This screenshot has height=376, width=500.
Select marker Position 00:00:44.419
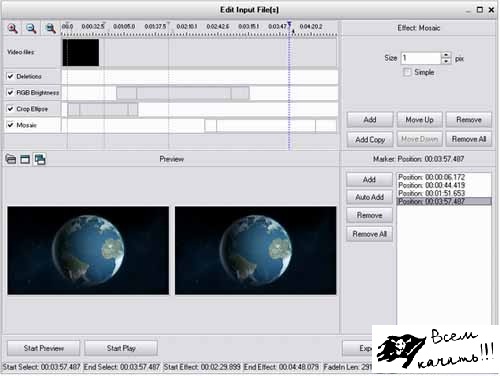coord(431,185)
